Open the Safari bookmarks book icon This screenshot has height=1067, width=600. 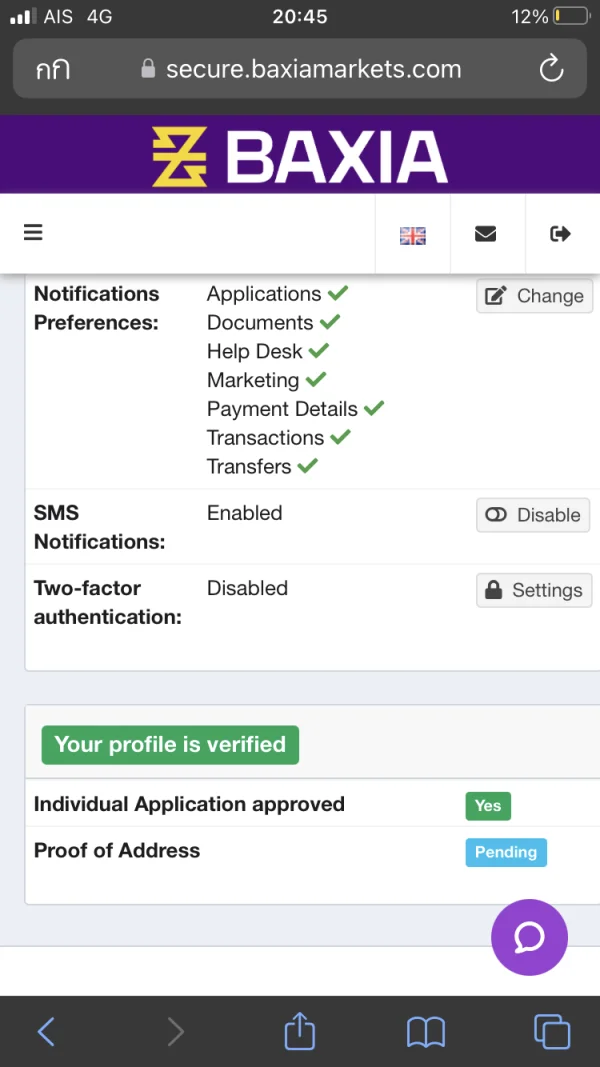pyautogui.click(x=426, y=1031)
